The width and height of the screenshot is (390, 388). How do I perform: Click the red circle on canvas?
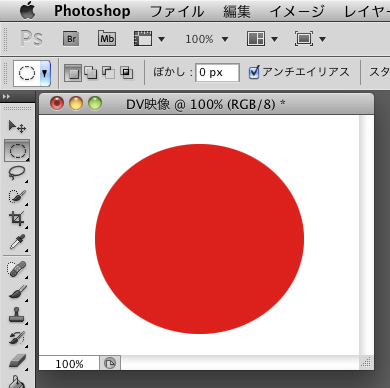pyautogui.click(x=199, y=239)
